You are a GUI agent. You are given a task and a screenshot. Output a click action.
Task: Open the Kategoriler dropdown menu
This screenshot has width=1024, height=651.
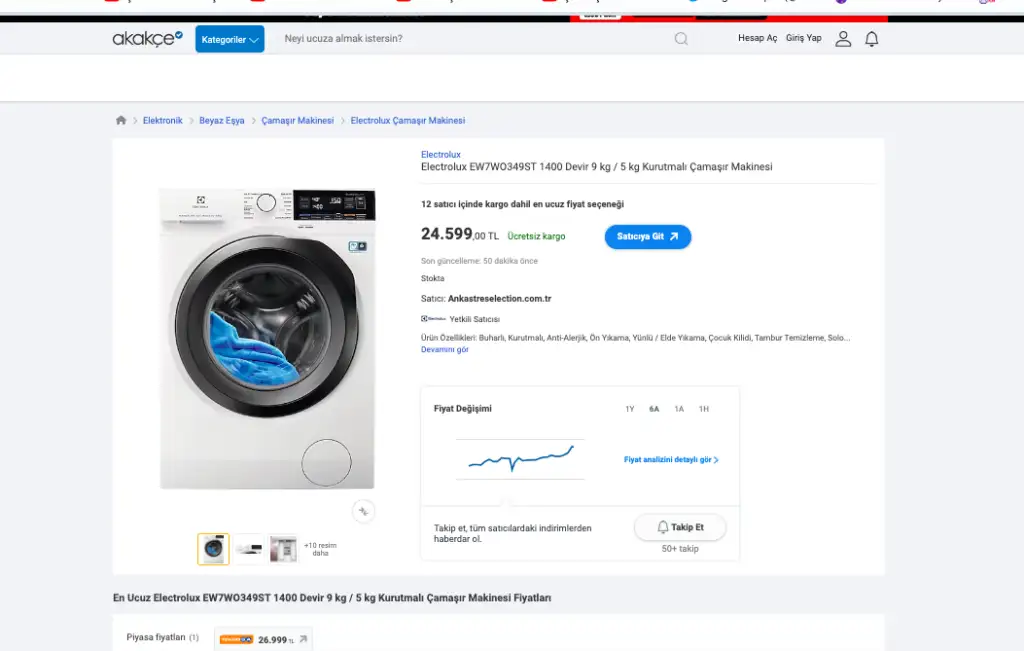pyautogui.click(x=230, y=39)
